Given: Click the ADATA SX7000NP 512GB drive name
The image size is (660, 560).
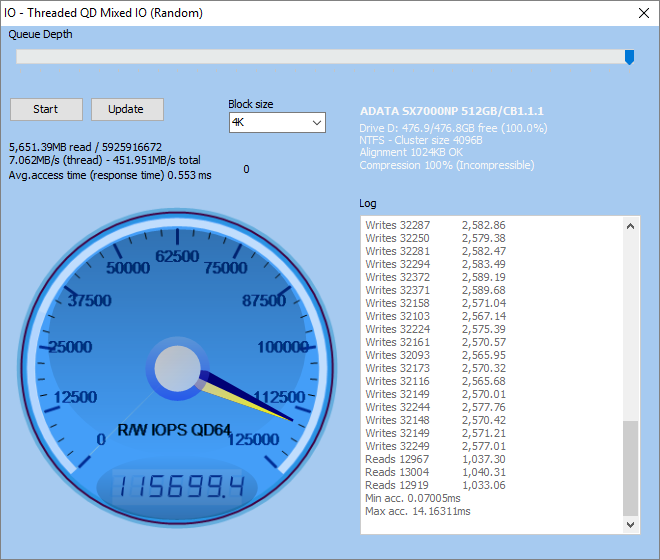Looking at the screenshot, I should click(x=452, y=111).
